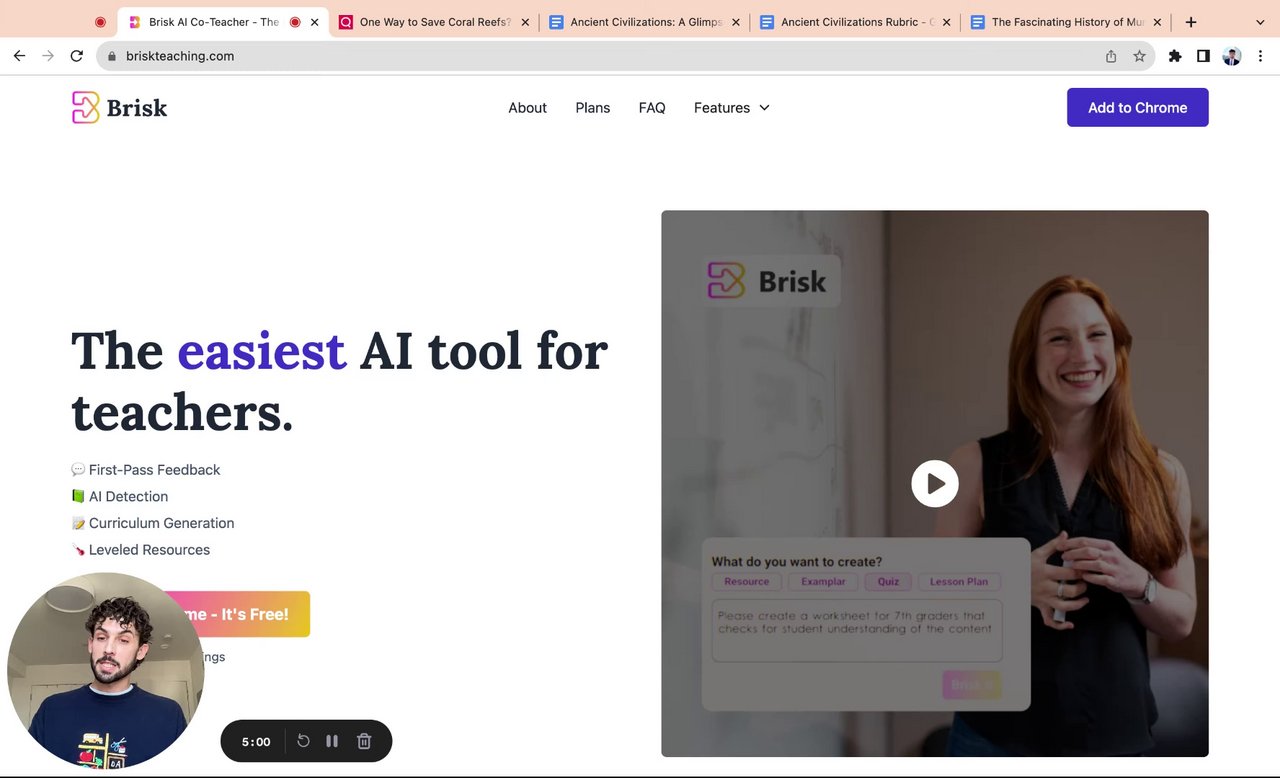Switch to the first tab with the red recording dot

pos(100,22)
